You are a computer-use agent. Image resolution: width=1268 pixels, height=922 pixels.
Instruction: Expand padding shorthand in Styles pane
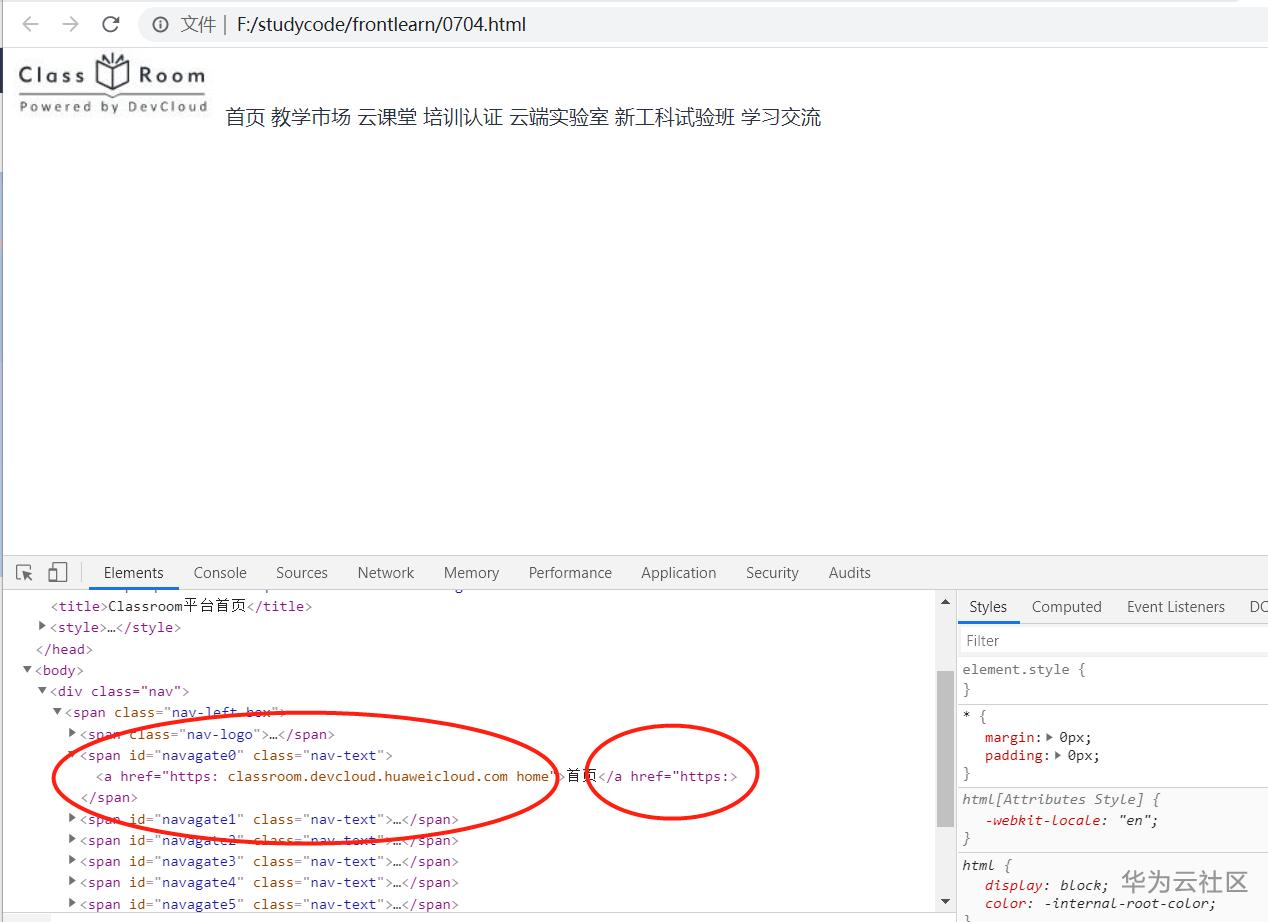1060,755
